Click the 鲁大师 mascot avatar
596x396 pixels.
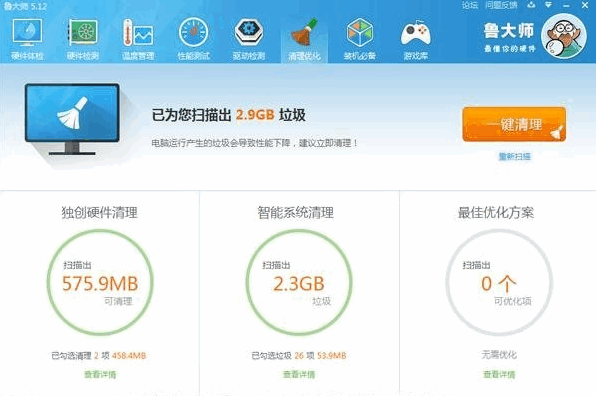click(564, 36)
